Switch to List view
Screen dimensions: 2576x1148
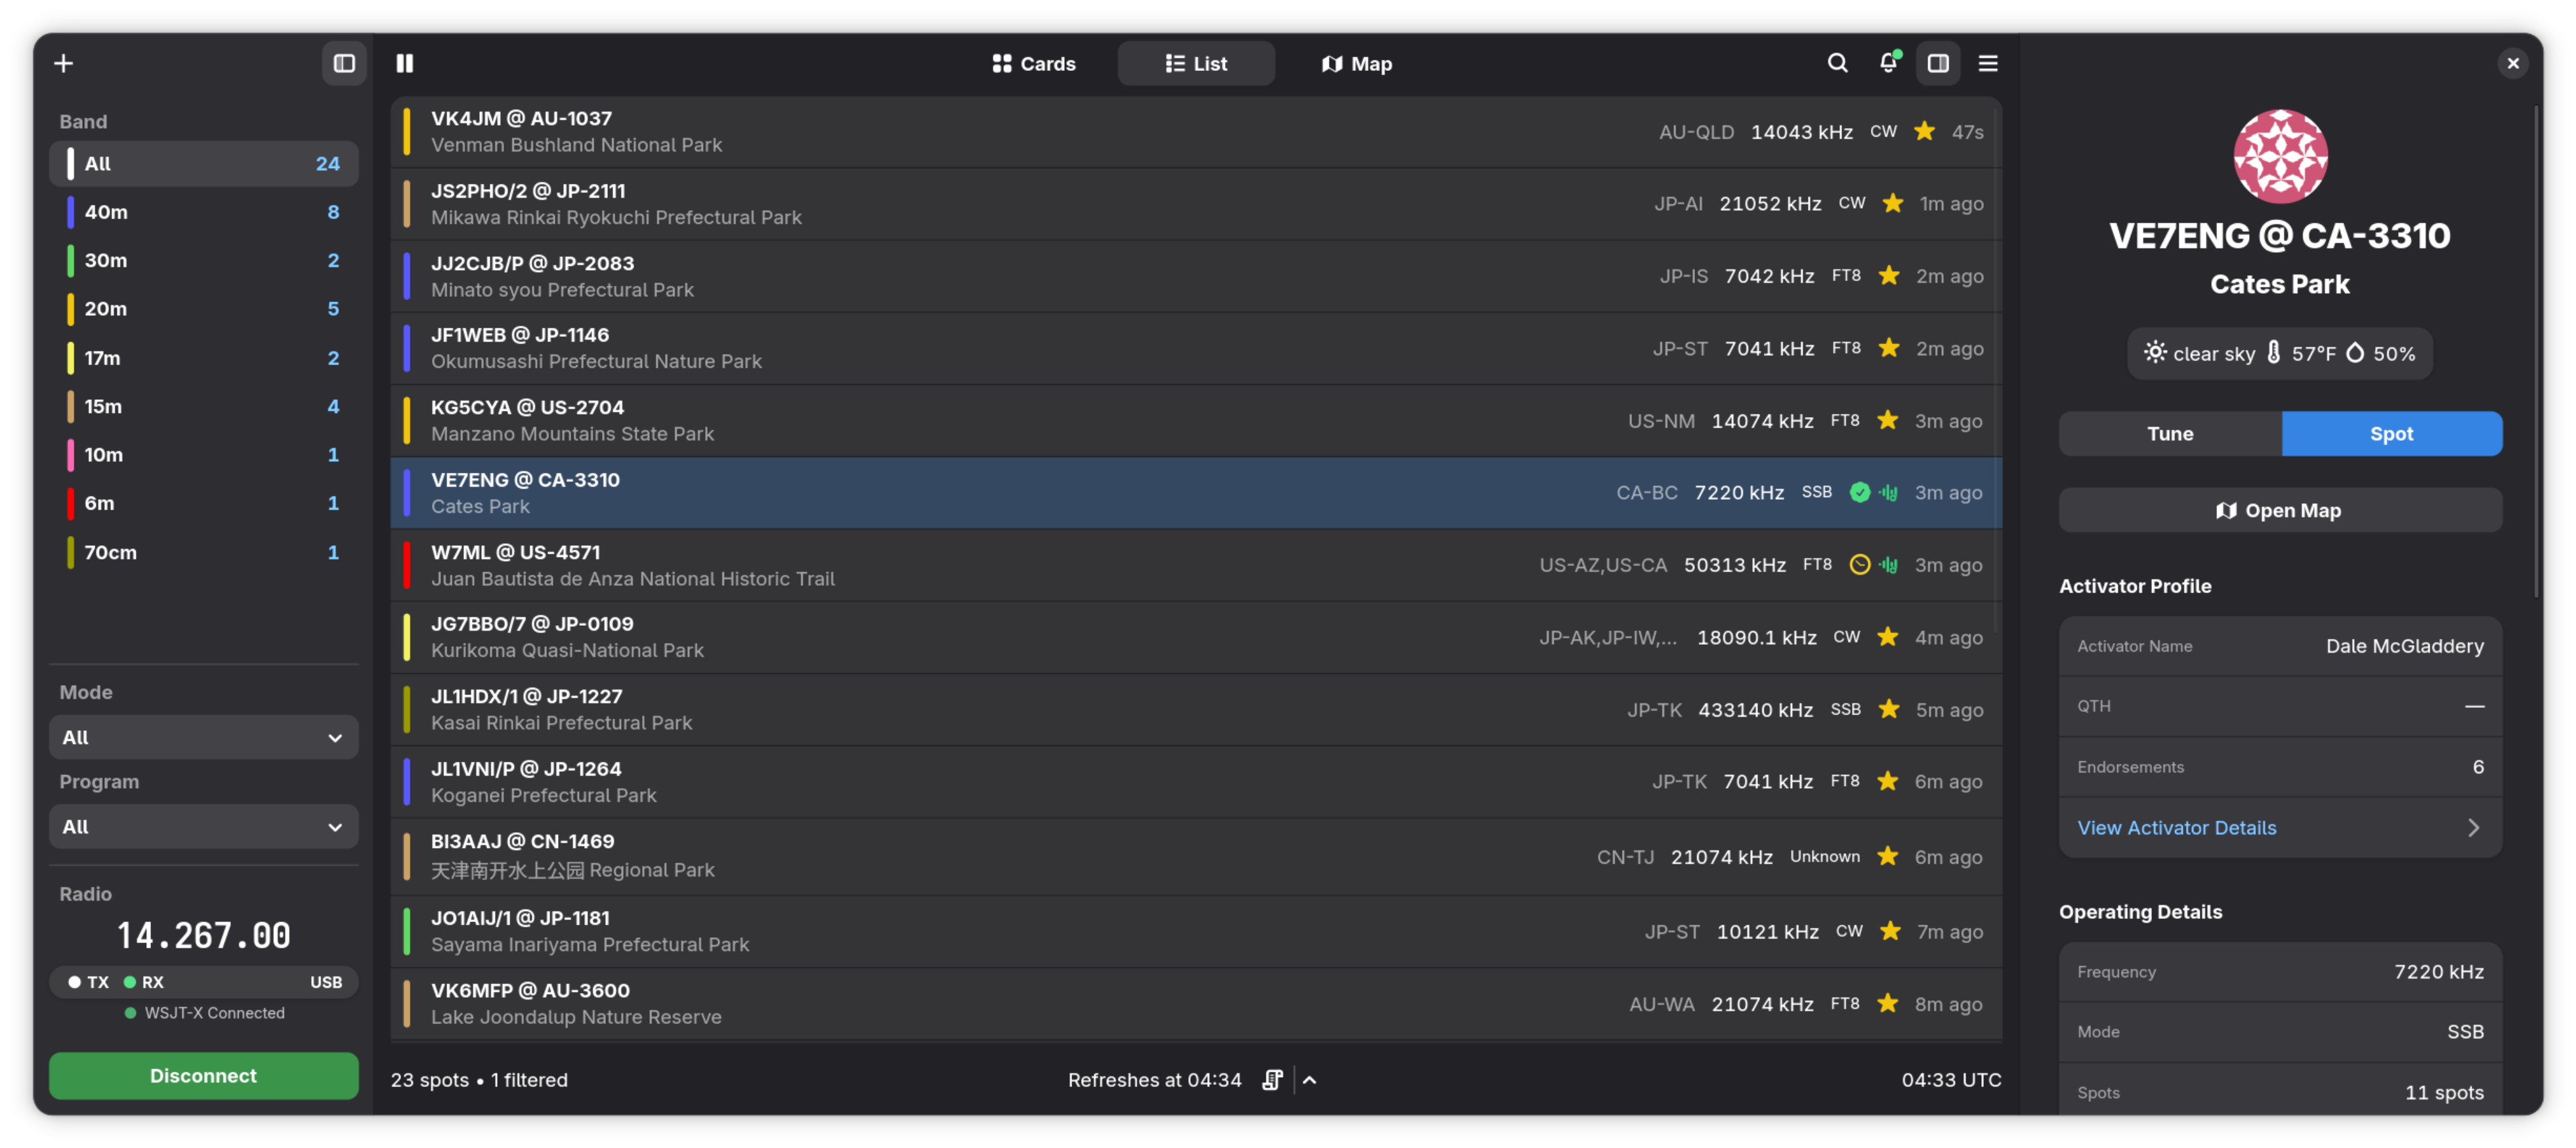[1195, 63]
